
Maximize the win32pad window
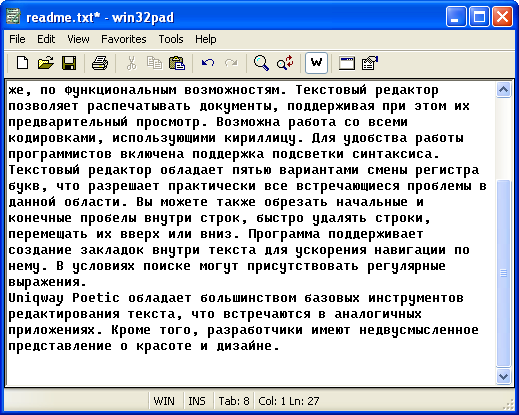tap(479, 17)
